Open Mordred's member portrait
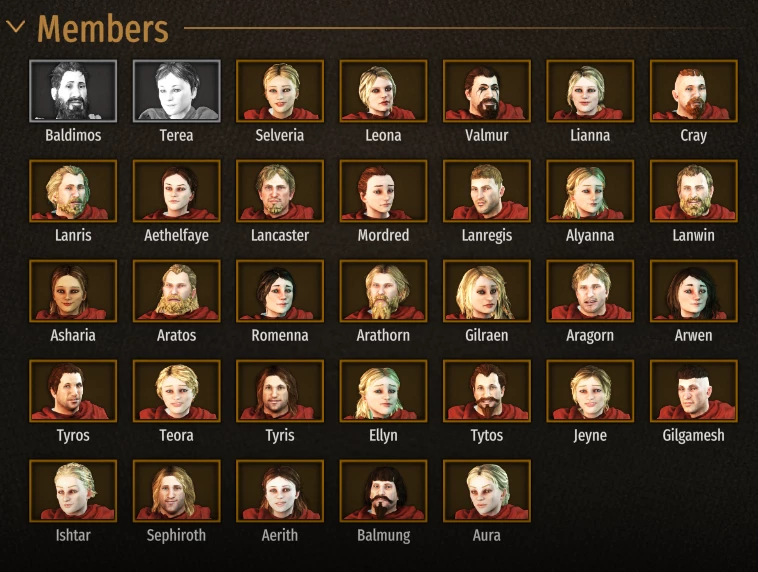Screen dimensions: 758x572 click(x=383, y=191)
